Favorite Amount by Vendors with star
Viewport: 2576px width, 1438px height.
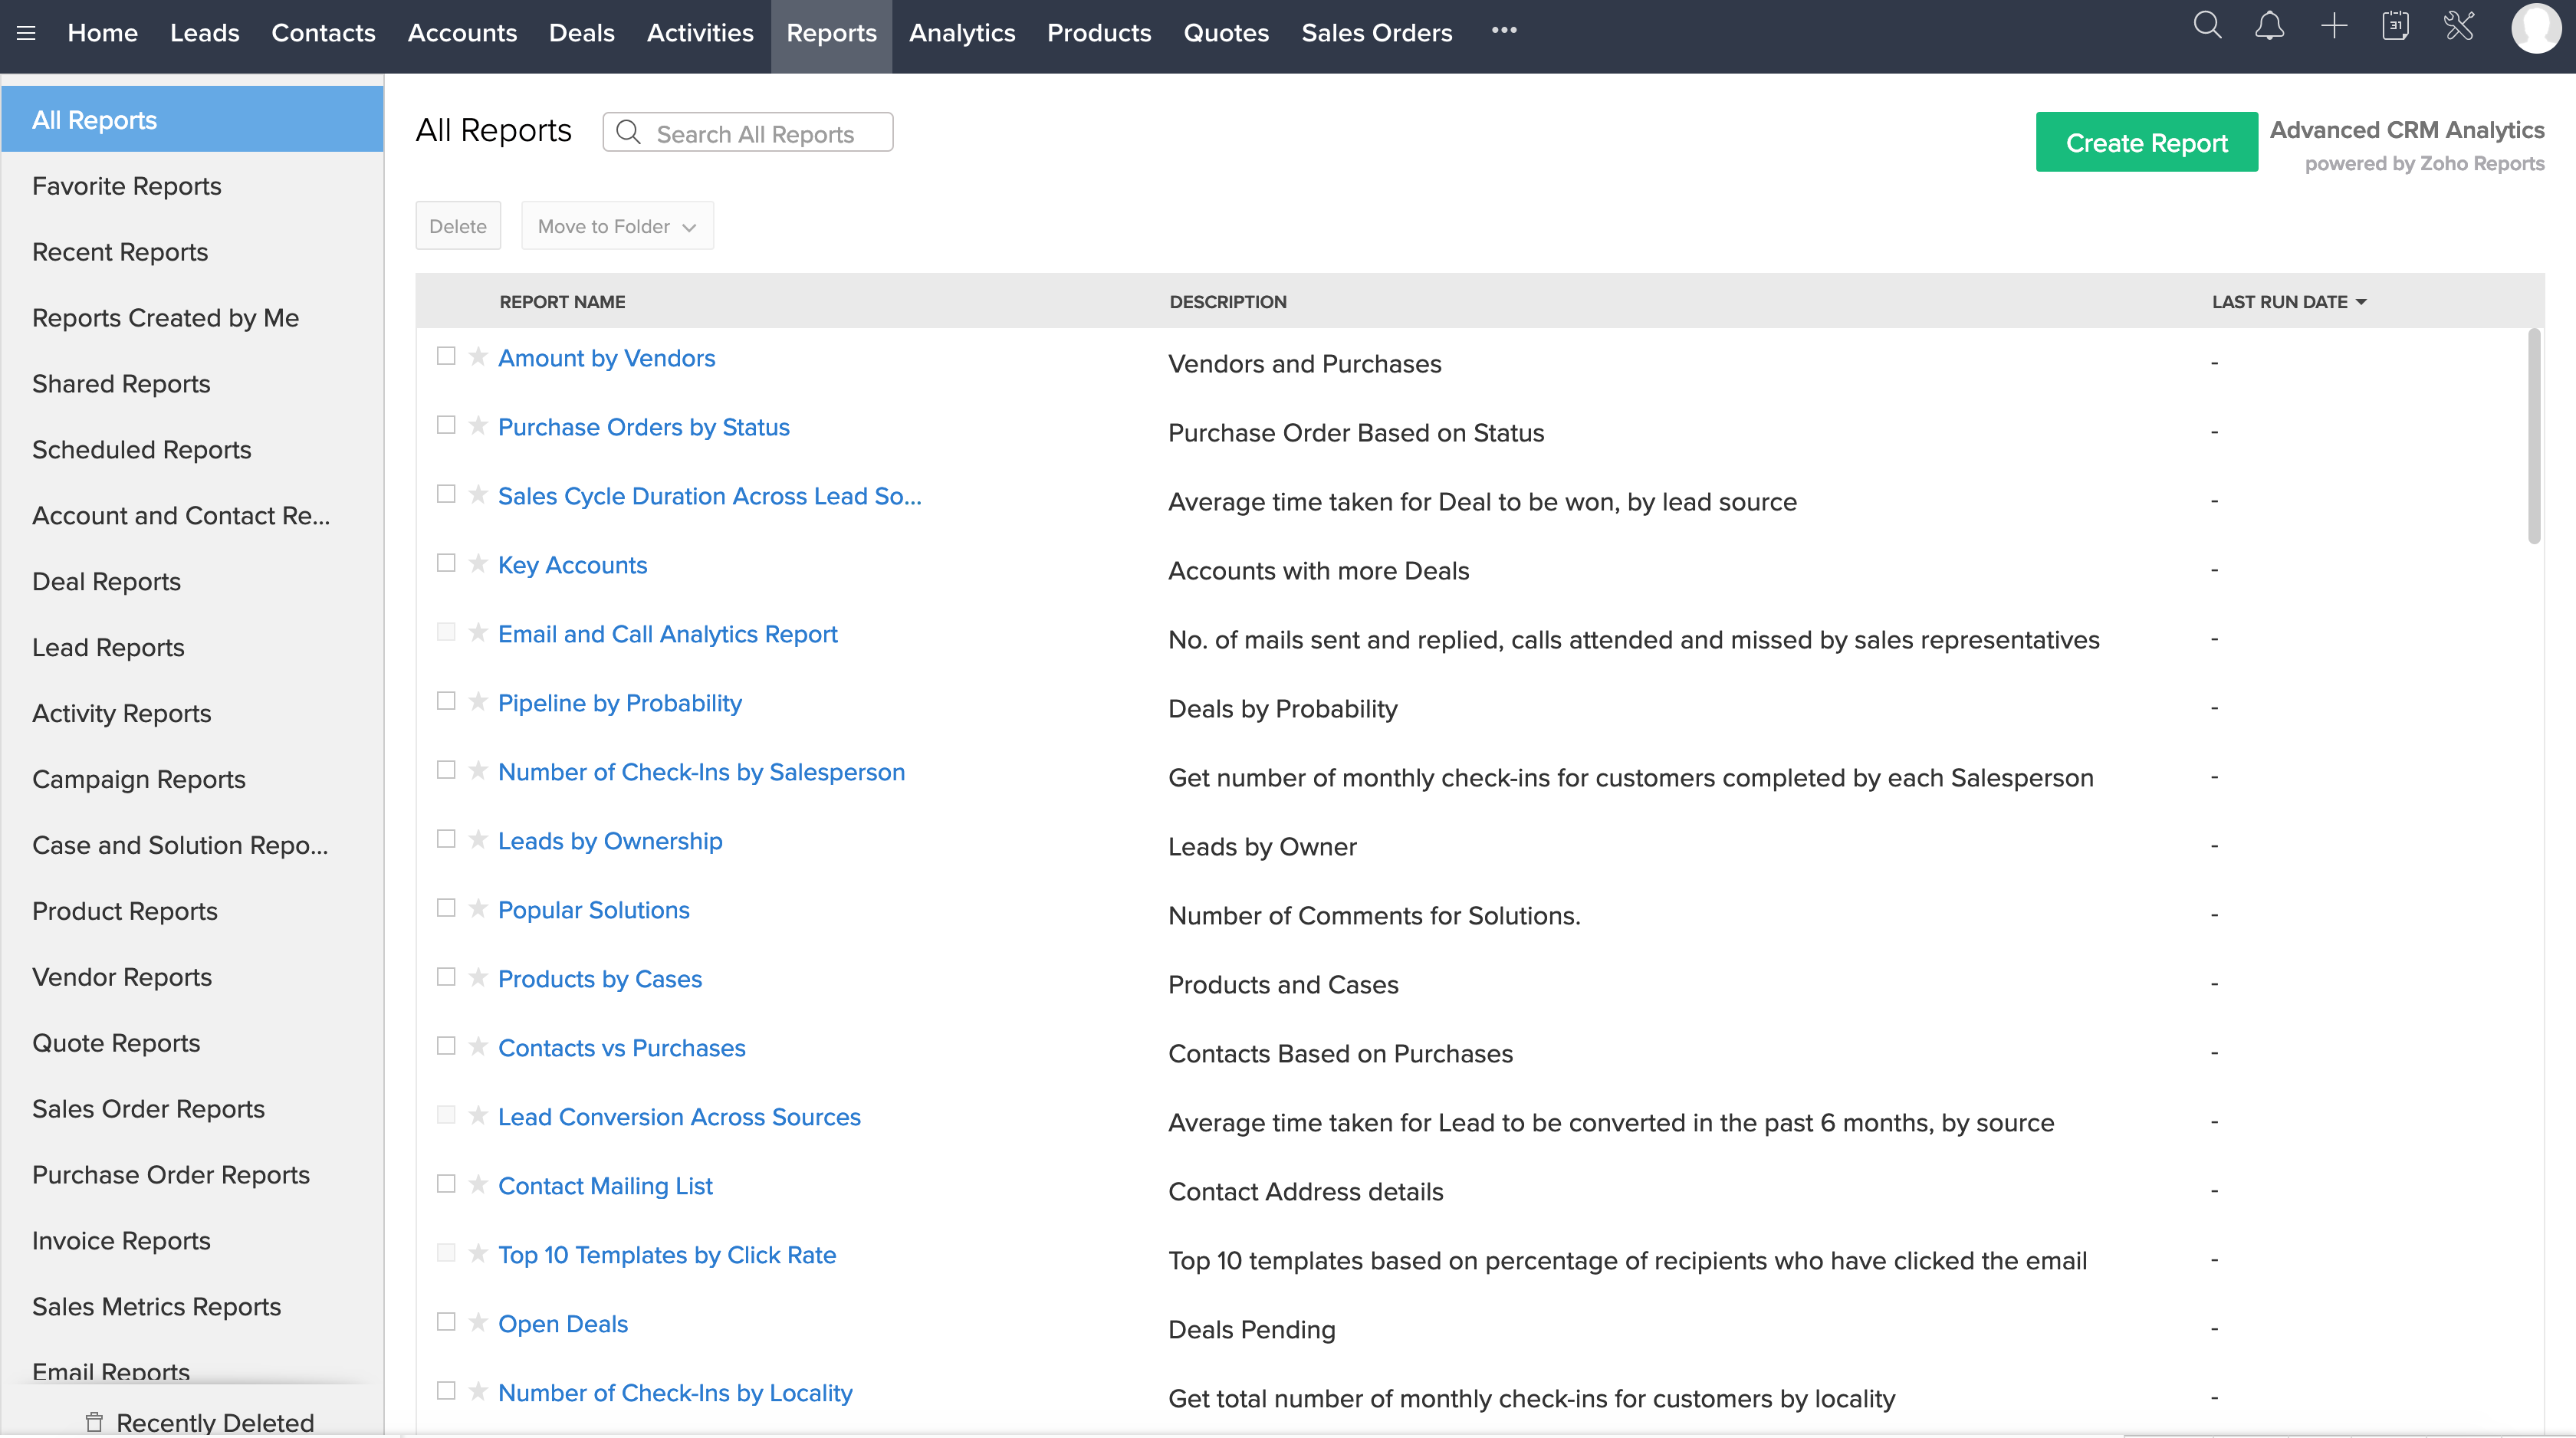tap(478, 356)
